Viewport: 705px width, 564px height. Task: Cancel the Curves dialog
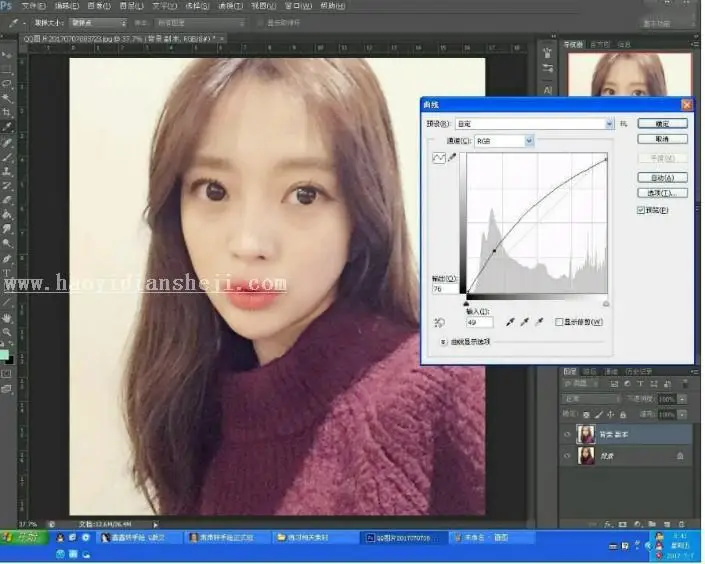click(662, 139)
